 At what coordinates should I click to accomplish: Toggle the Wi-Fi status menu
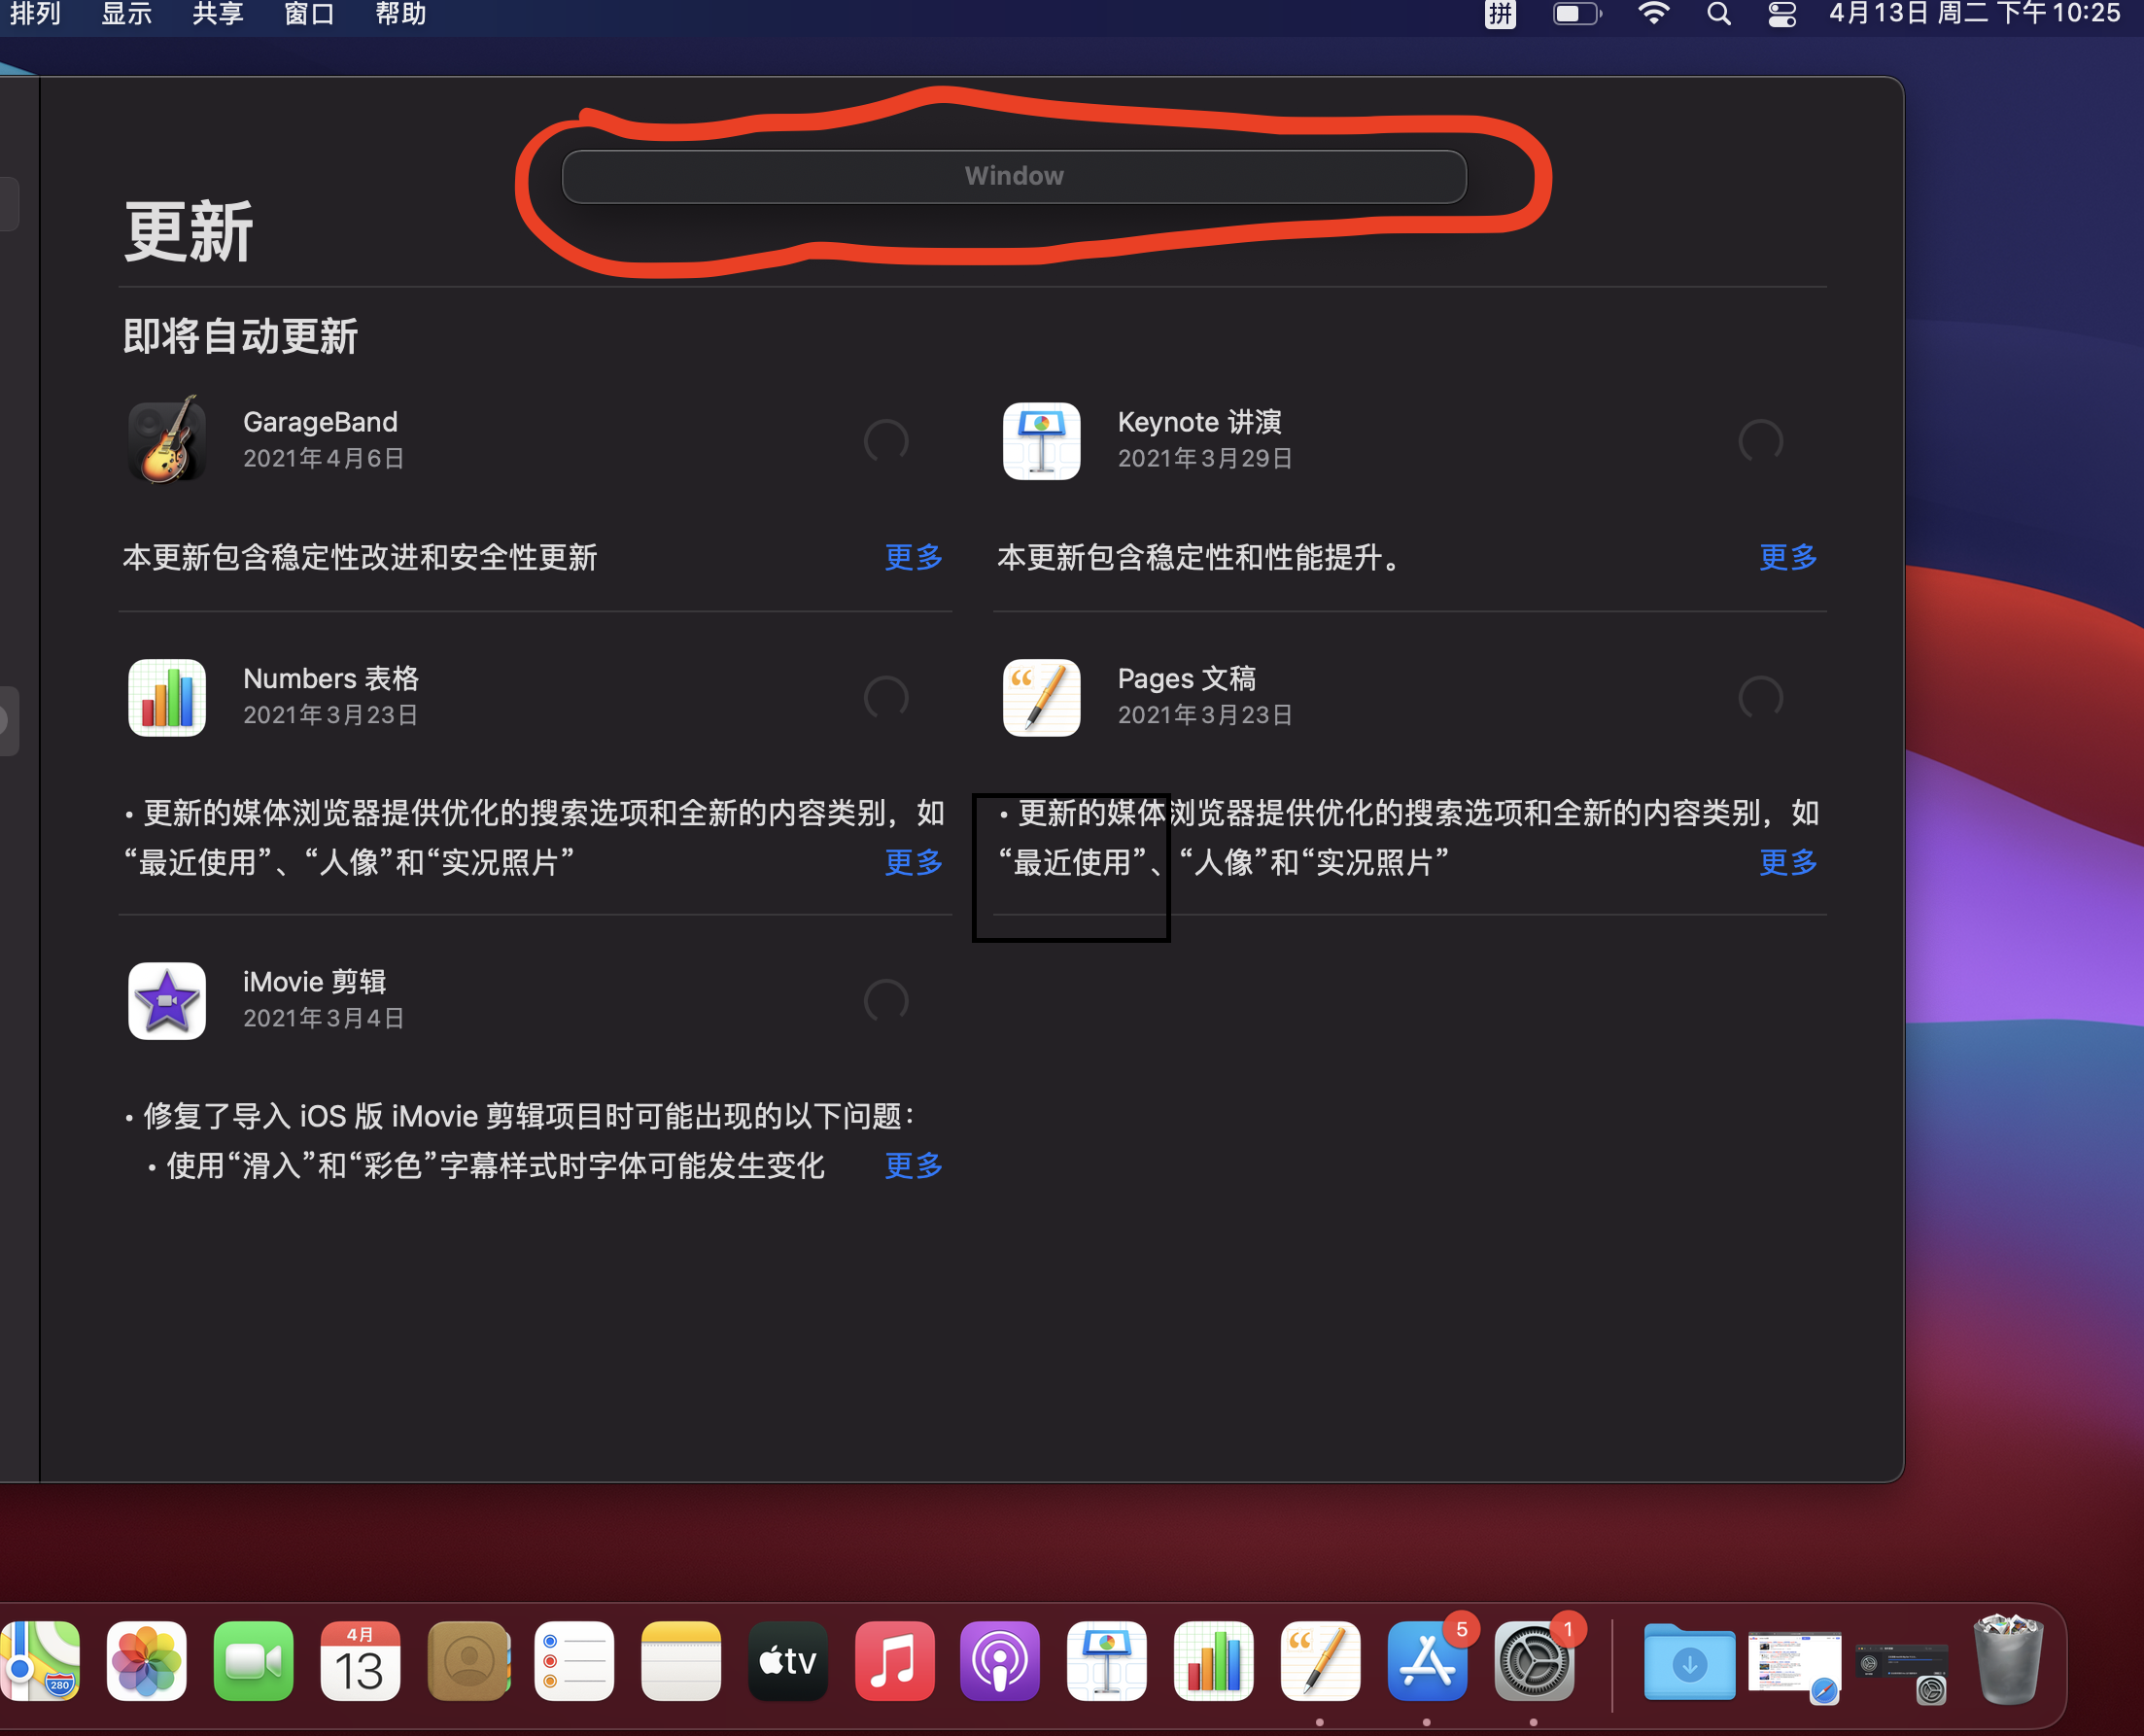pyautogui.click(x=1654, y=14)
